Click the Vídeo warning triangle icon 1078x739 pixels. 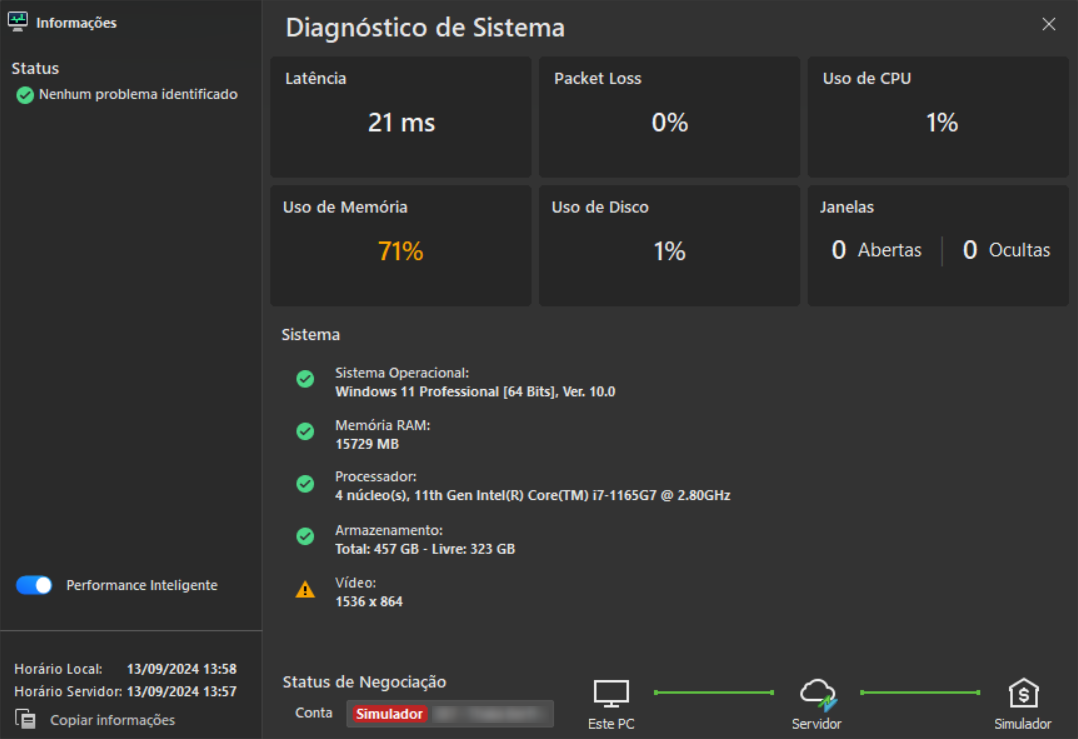coord(305,590)
